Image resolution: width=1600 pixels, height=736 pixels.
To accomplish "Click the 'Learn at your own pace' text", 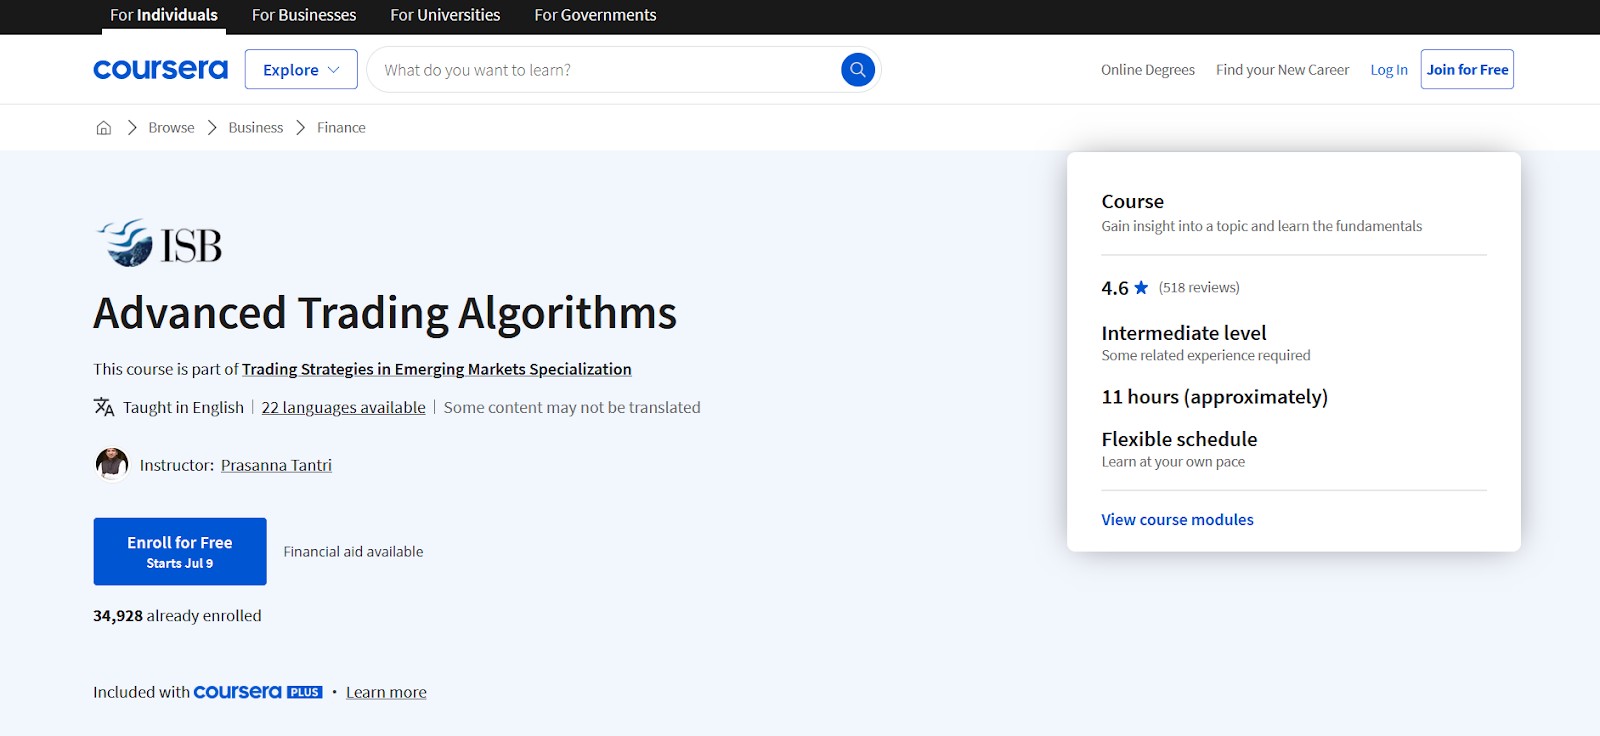I will tap(1173, 462).
